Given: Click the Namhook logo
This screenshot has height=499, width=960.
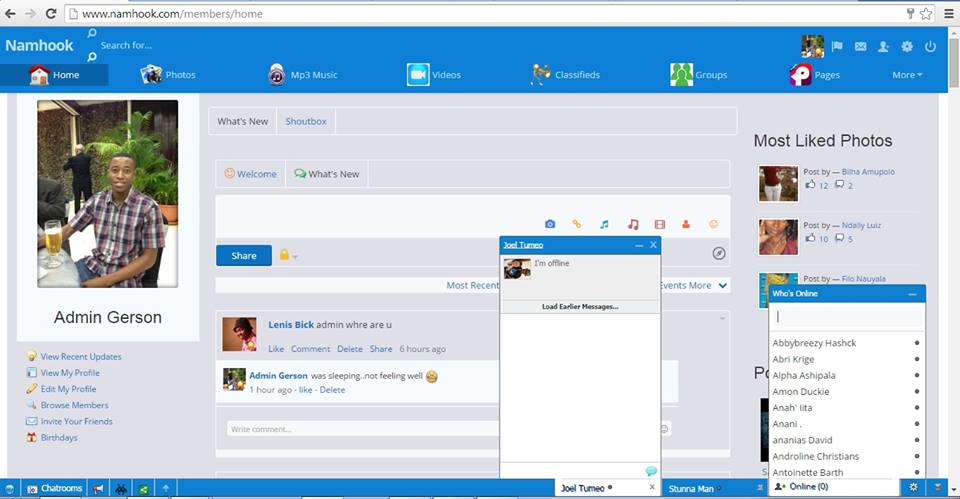Looking at the screenshot, I should [39, 45].
